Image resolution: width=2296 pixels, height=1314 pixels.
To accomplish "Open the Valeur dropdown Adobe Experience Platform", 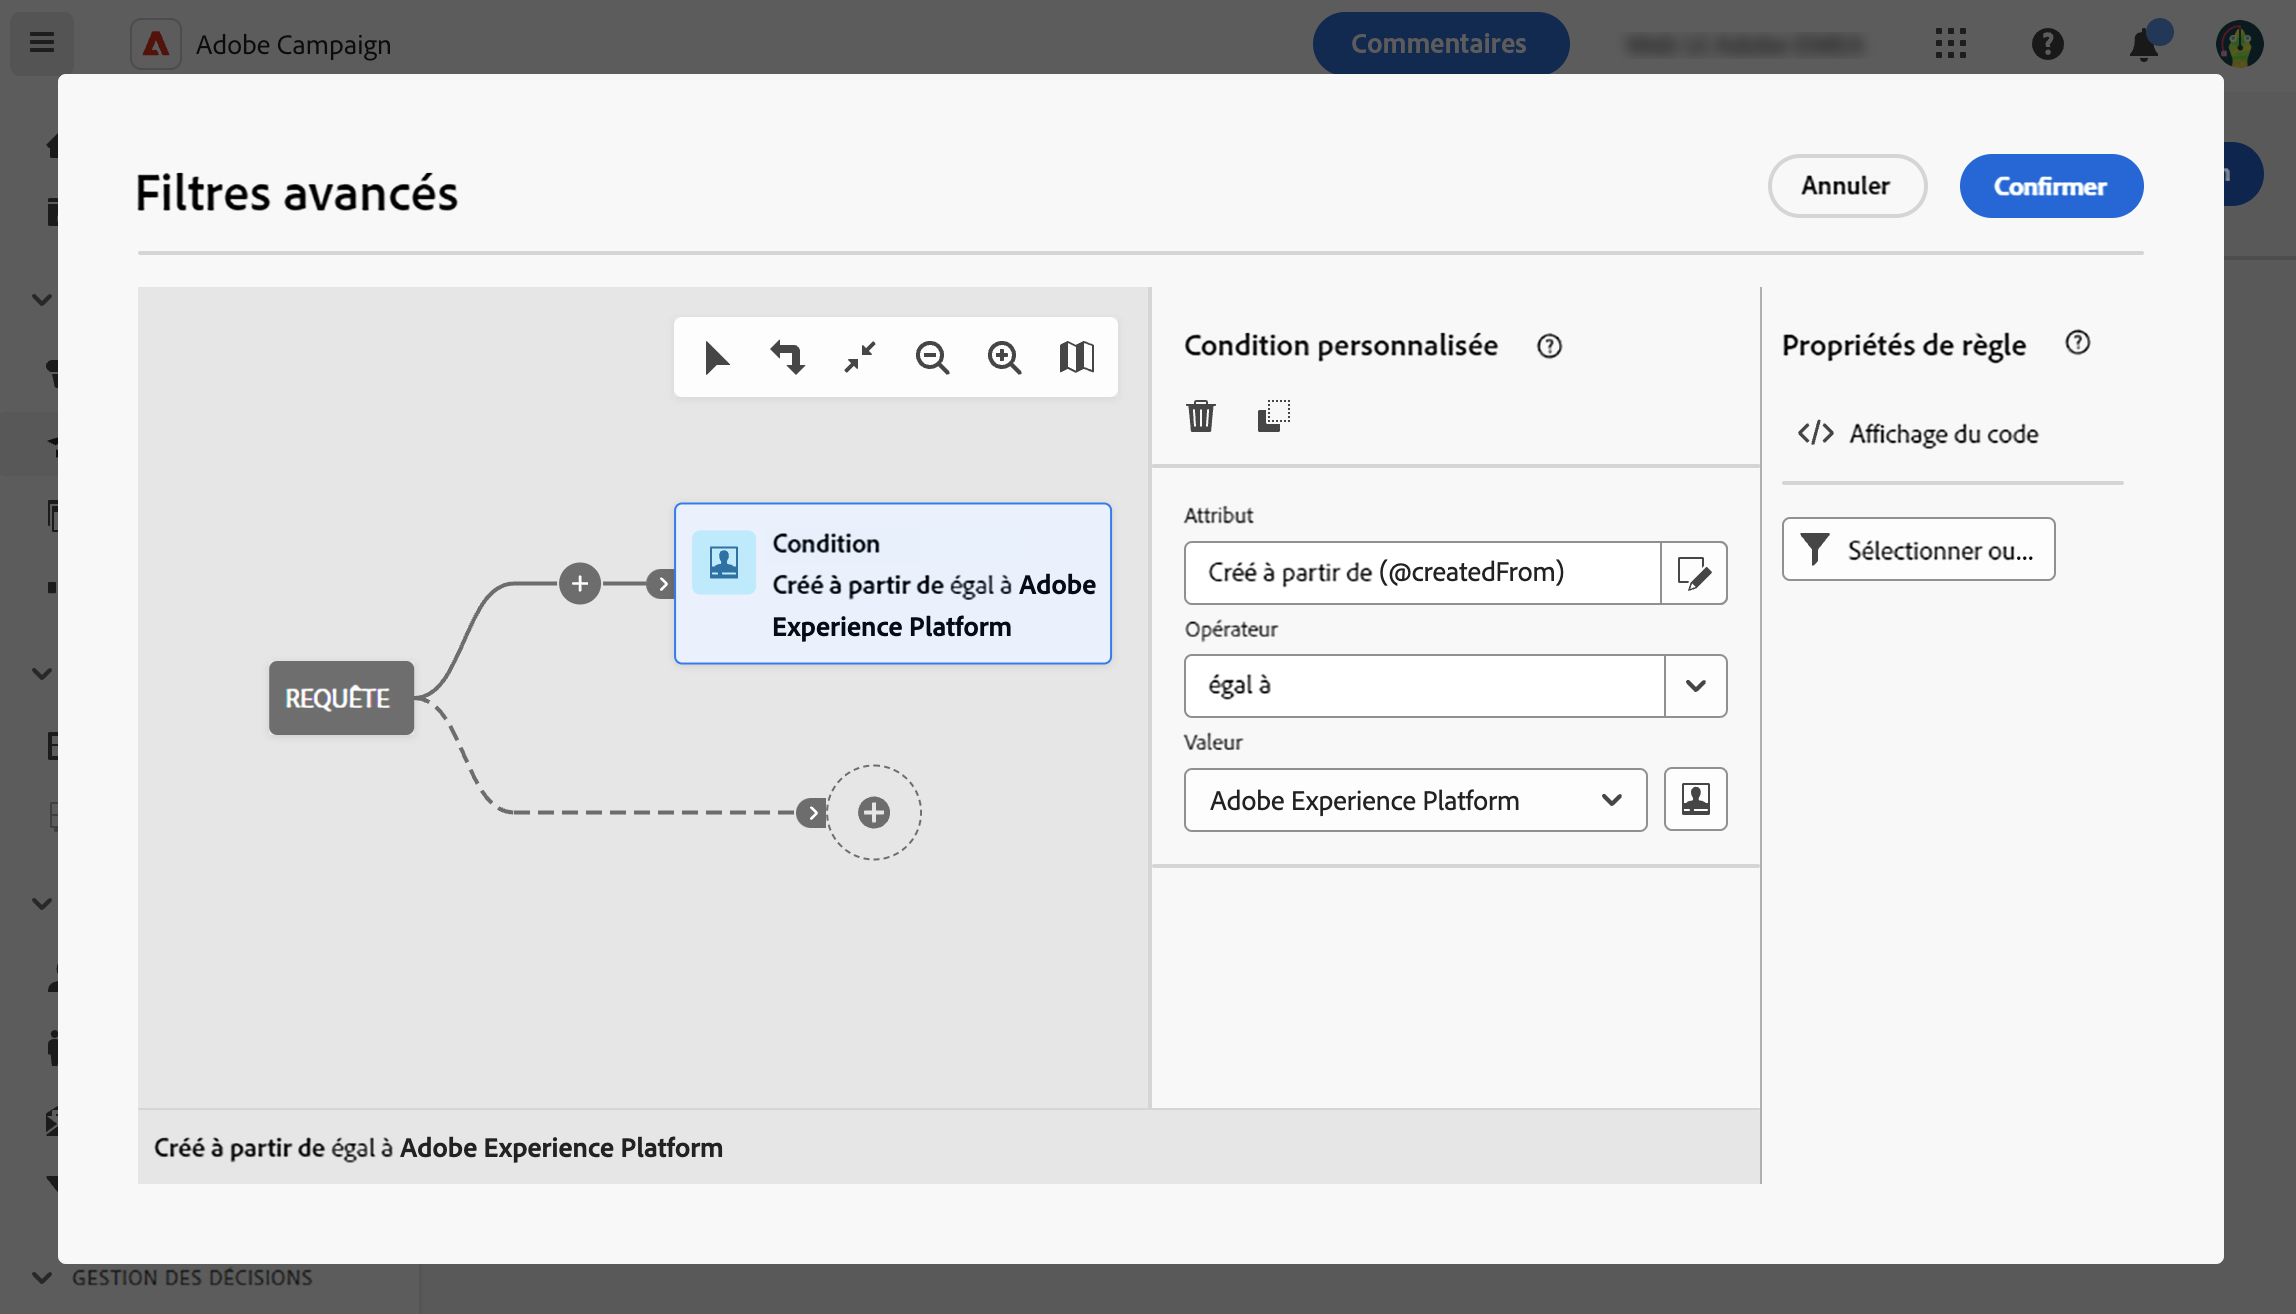I will (1415, 800).
